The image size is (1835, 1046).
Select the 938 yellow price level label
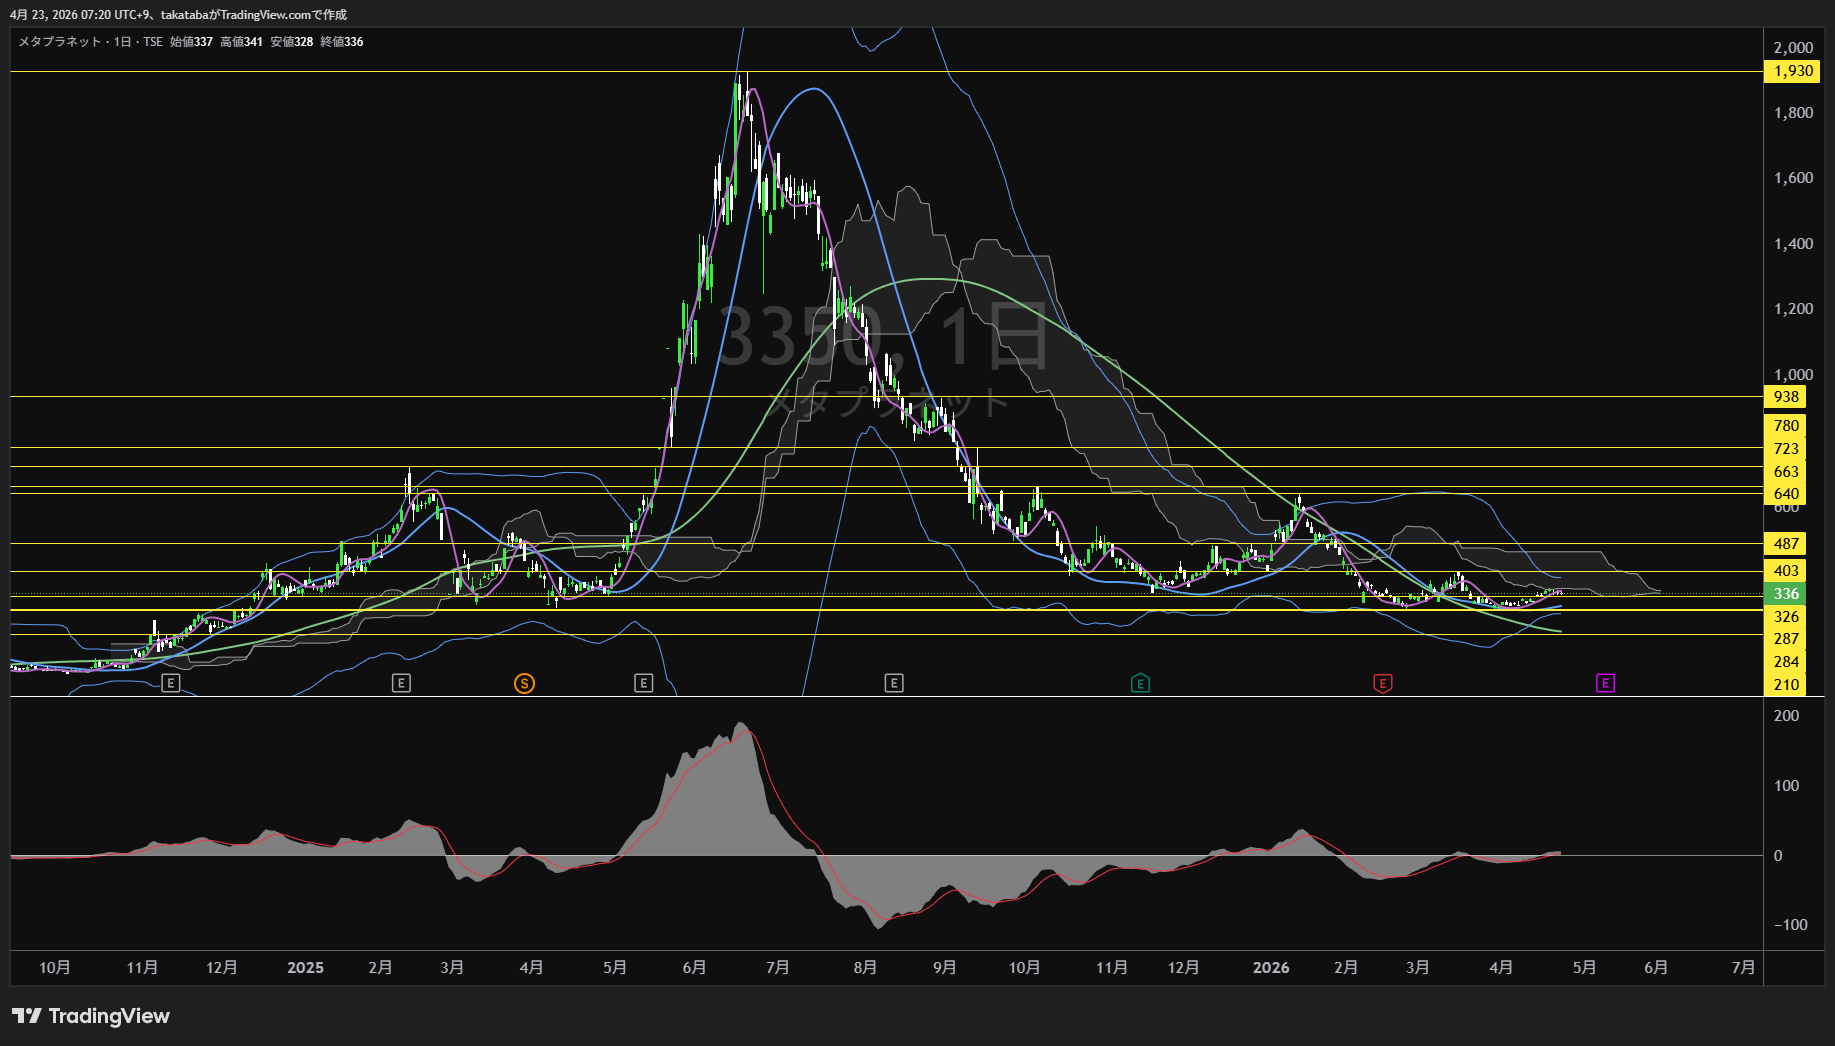click(1786, 397)
